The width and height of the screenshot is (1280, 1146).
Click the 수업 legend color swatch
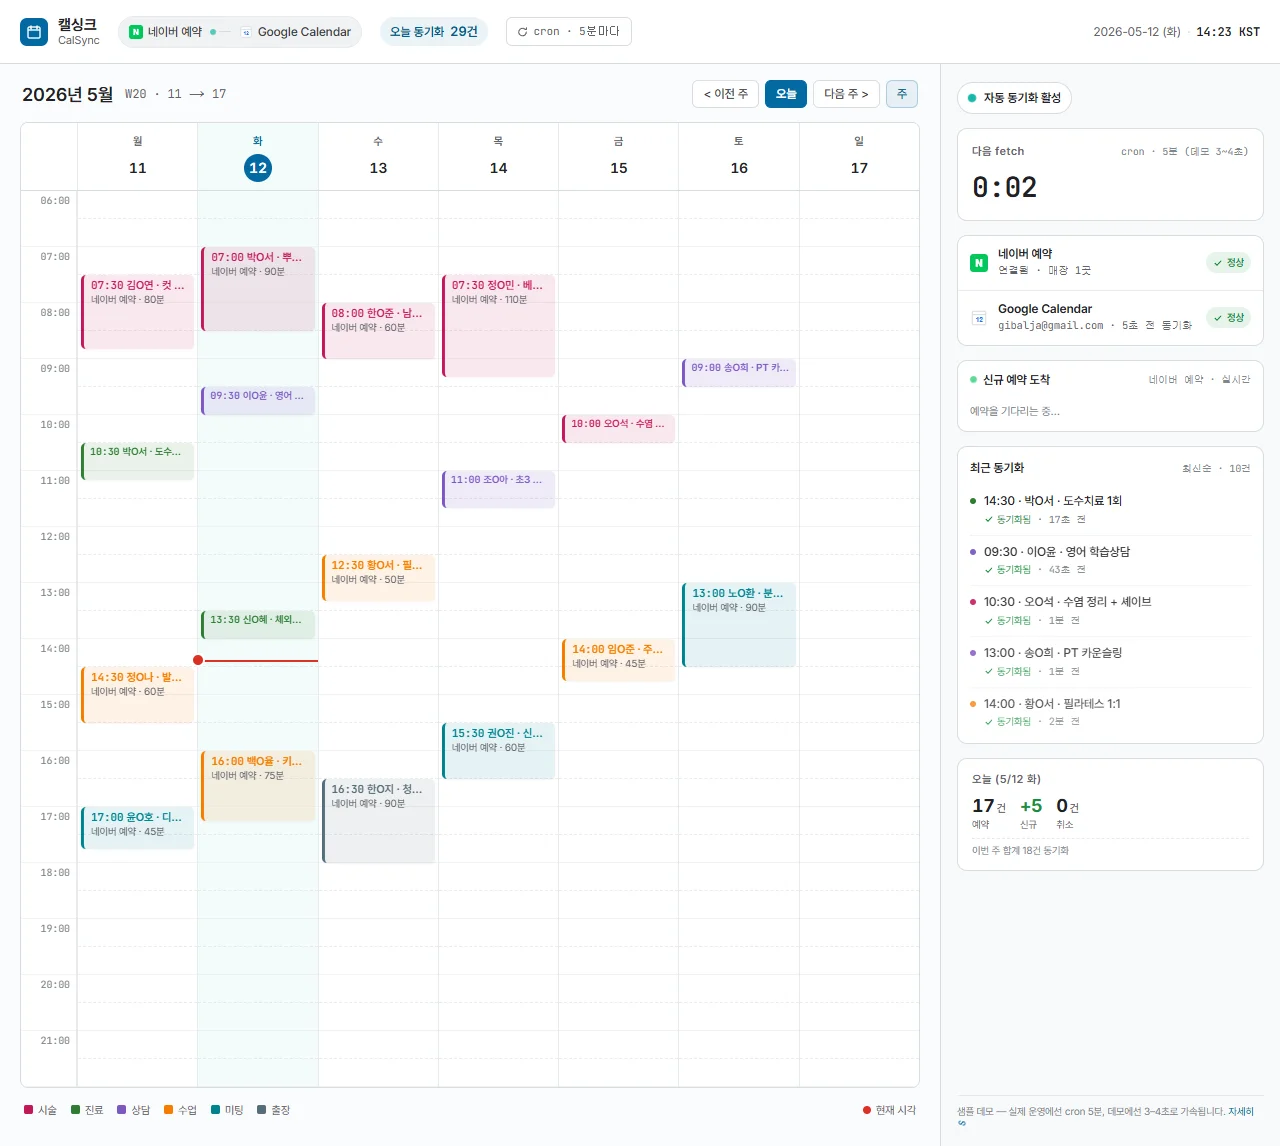coord(168,1110)
